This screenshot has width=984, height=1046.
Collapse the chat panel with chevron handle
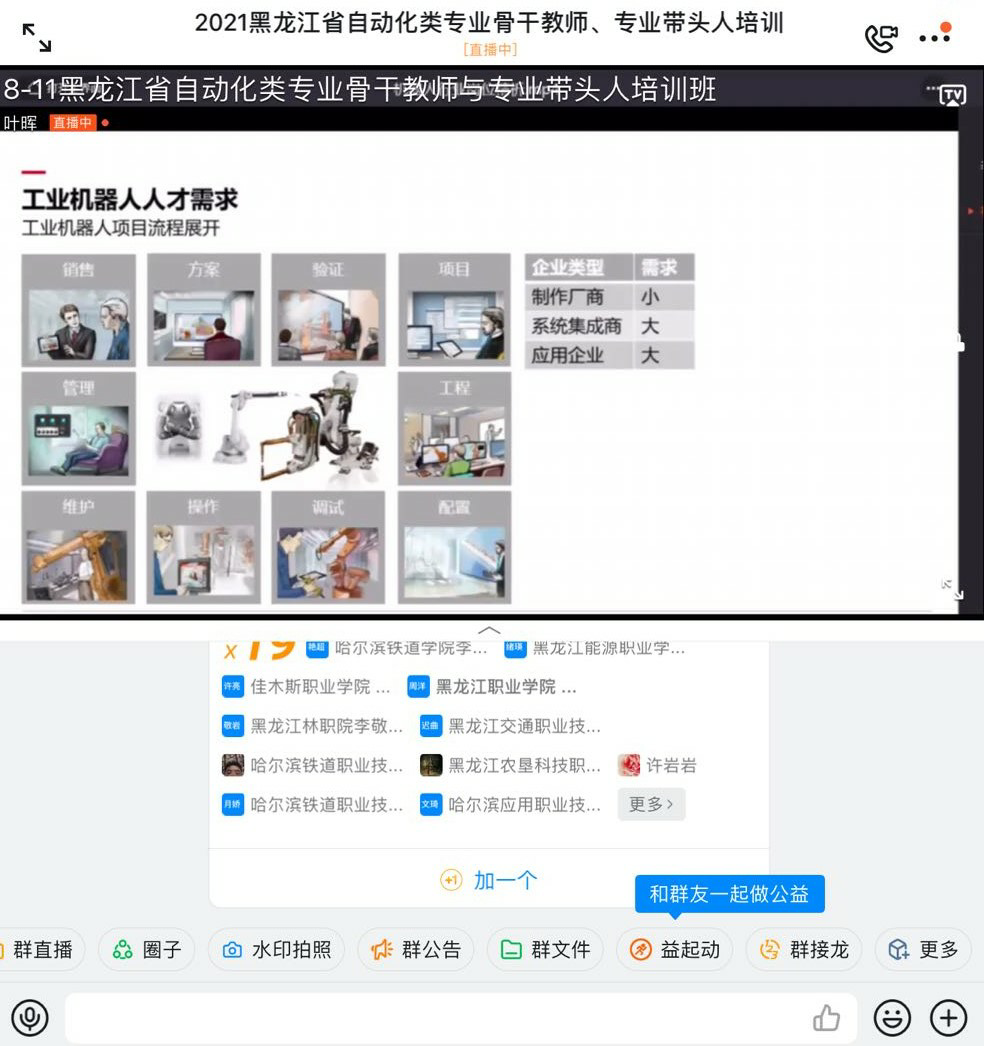tap(490, 630)
